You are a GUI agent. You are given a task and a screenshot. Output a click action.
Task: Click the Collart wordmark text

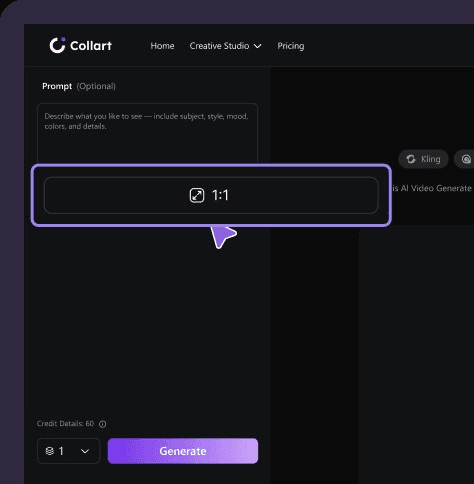pyautogui.click(x=91, y=46)
